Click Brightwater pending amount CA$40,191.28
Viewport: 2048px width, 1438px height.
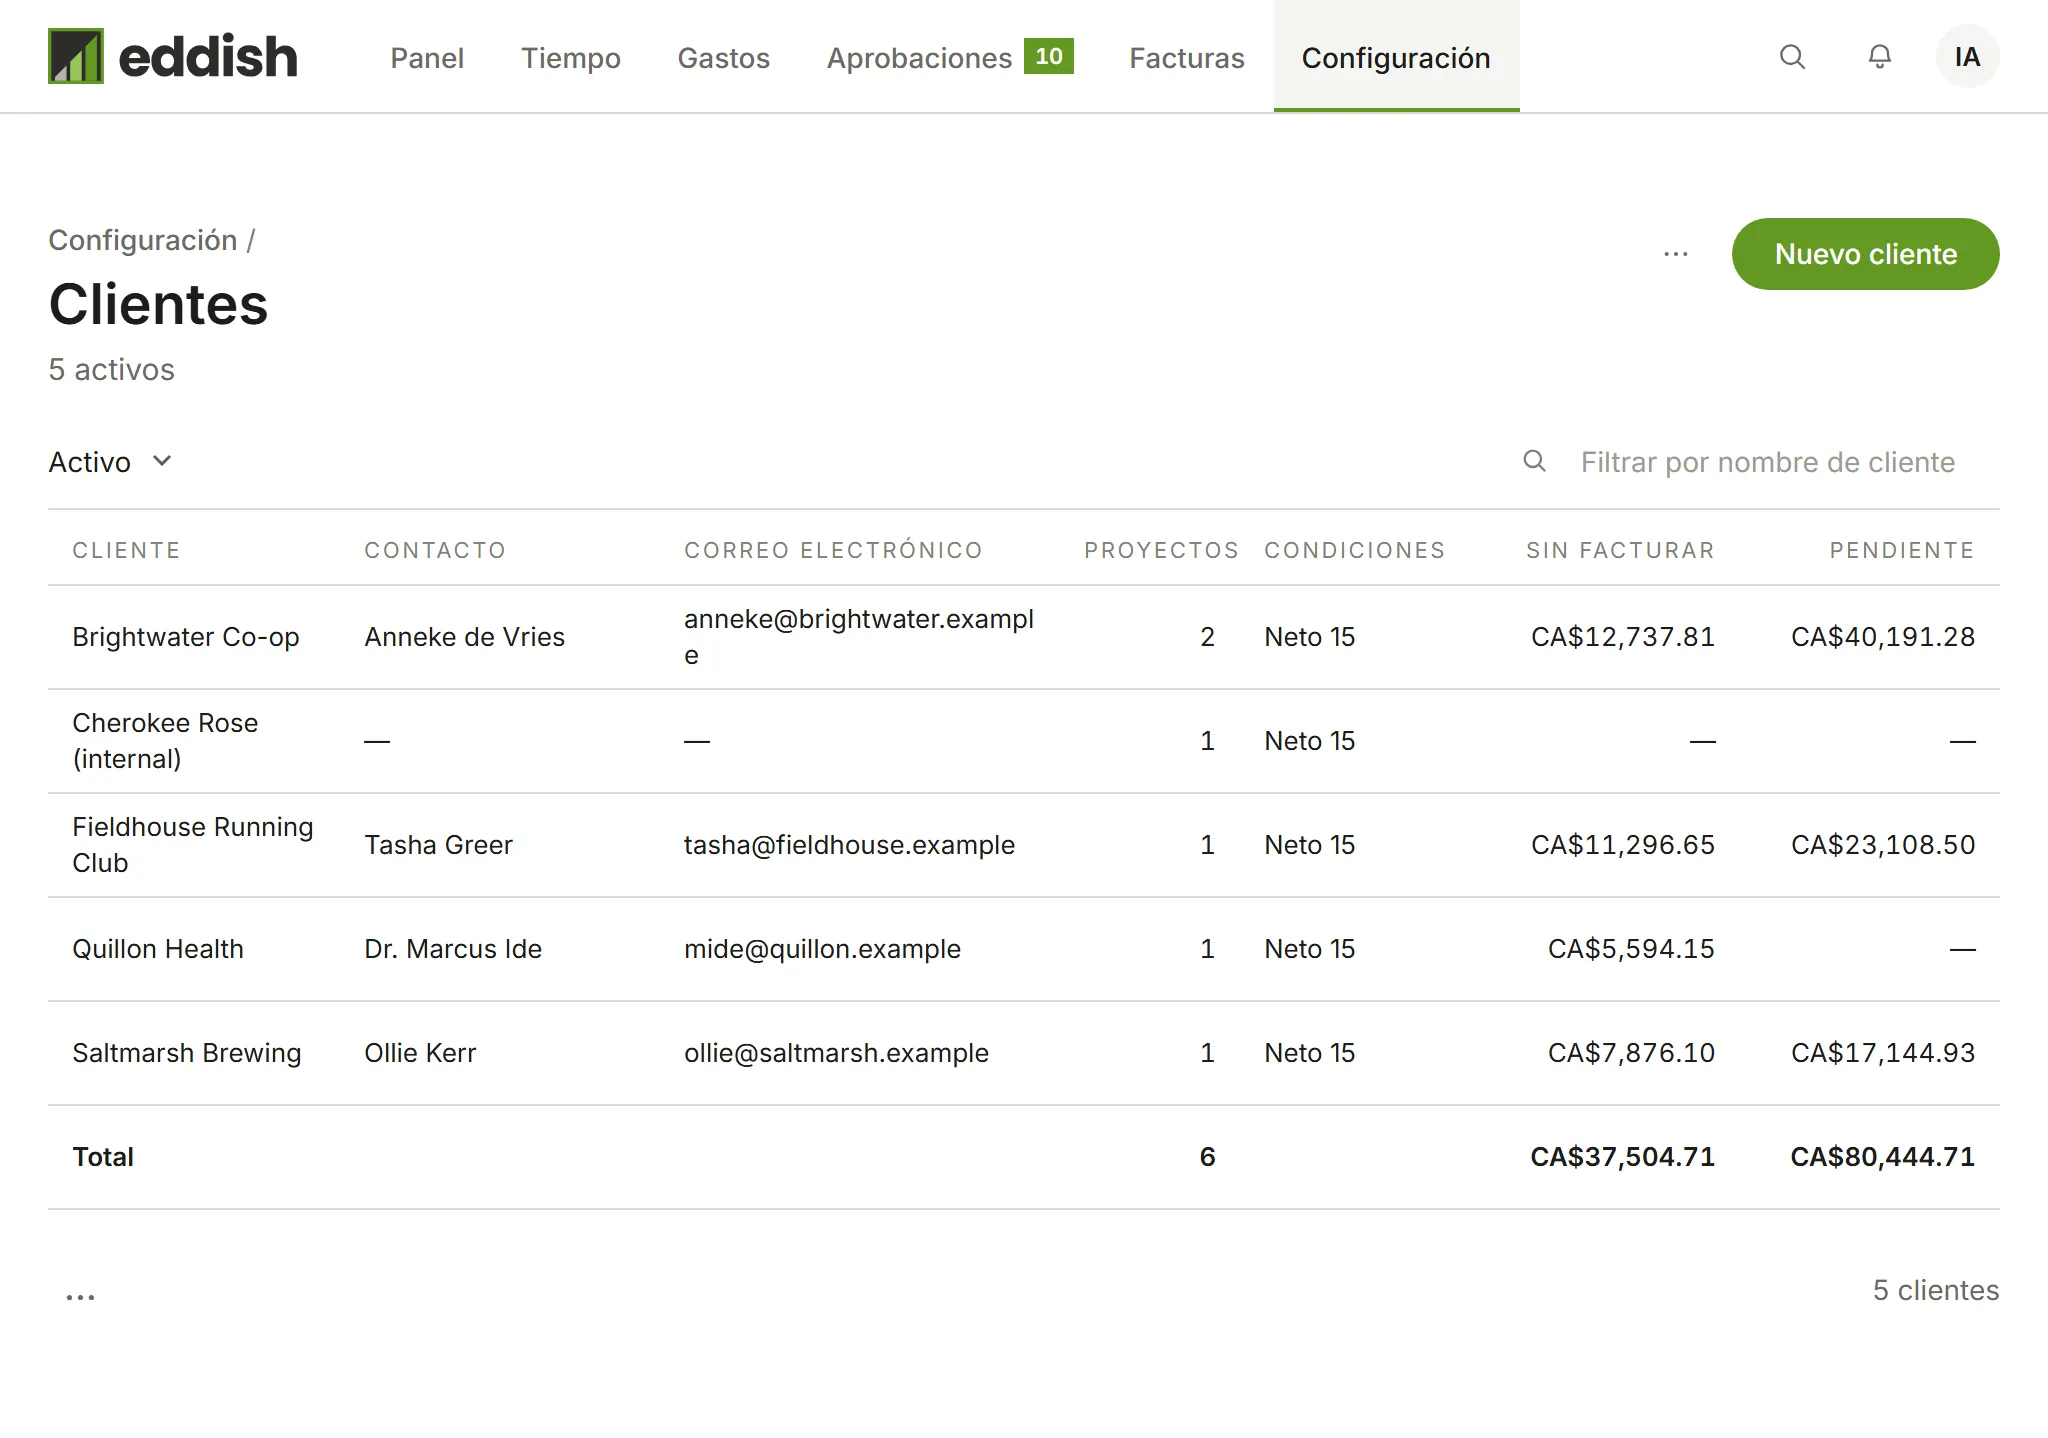coord(1882,637)
